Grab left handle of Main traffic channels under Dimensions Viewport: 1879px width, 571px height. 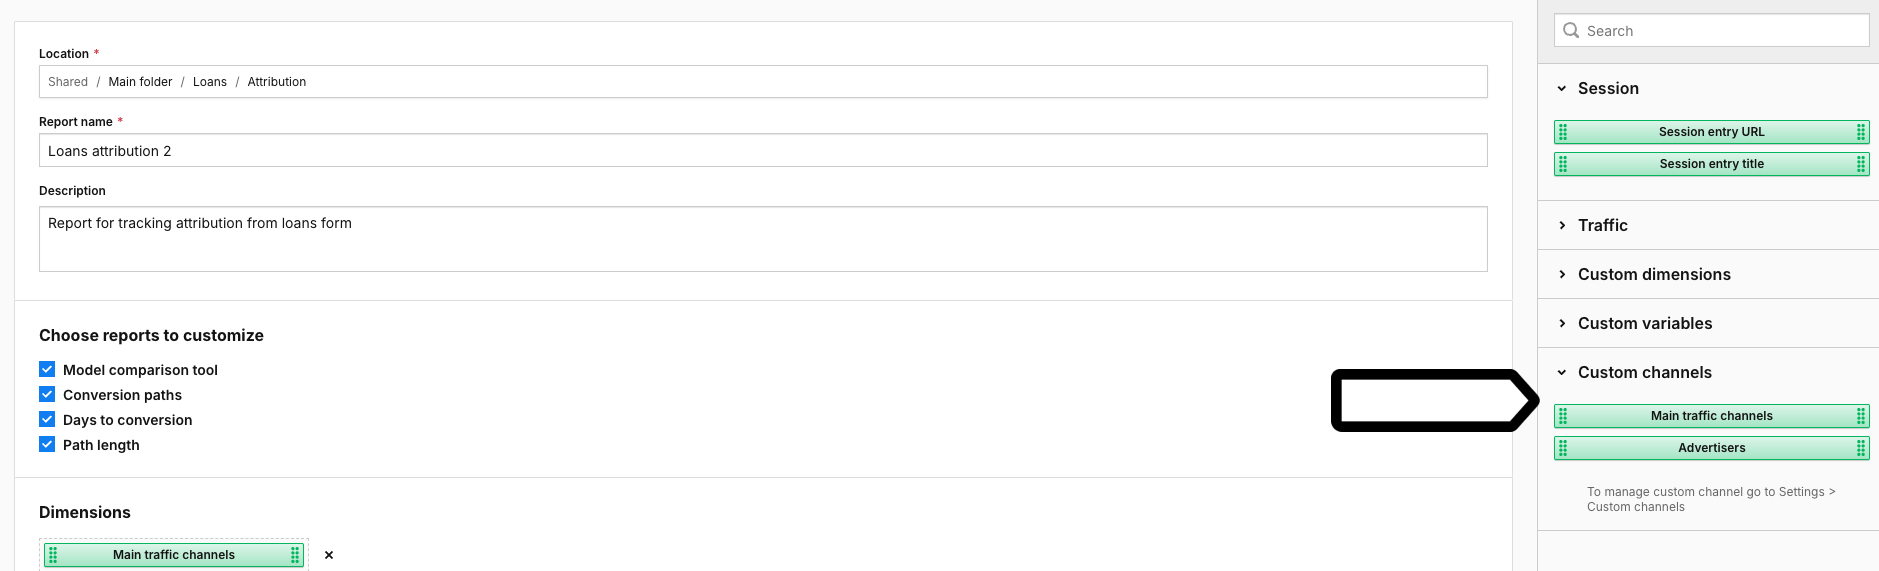53,555
